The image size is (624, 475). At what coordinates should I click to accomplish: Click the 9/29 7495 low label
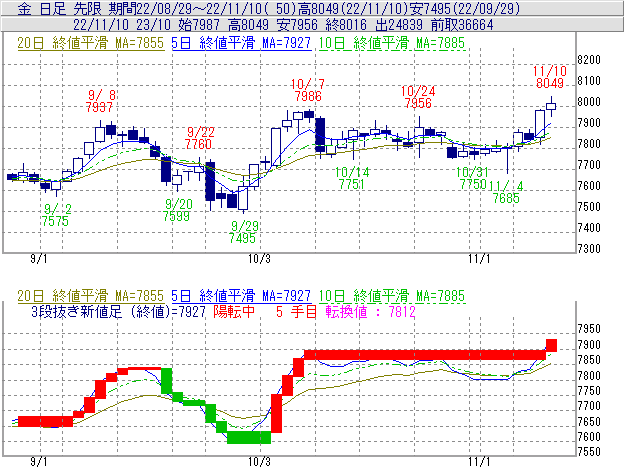click(x=243, y=232)
